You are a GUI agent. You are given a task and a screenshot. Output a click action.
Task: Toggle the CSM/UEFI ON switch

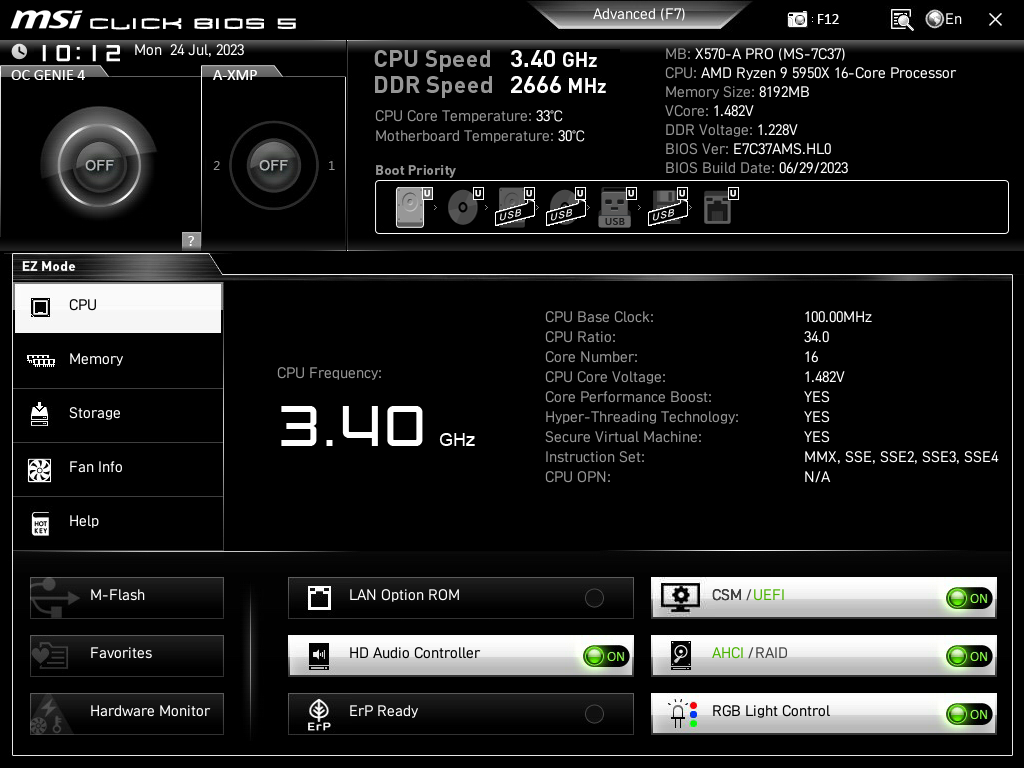coord(969,598)
